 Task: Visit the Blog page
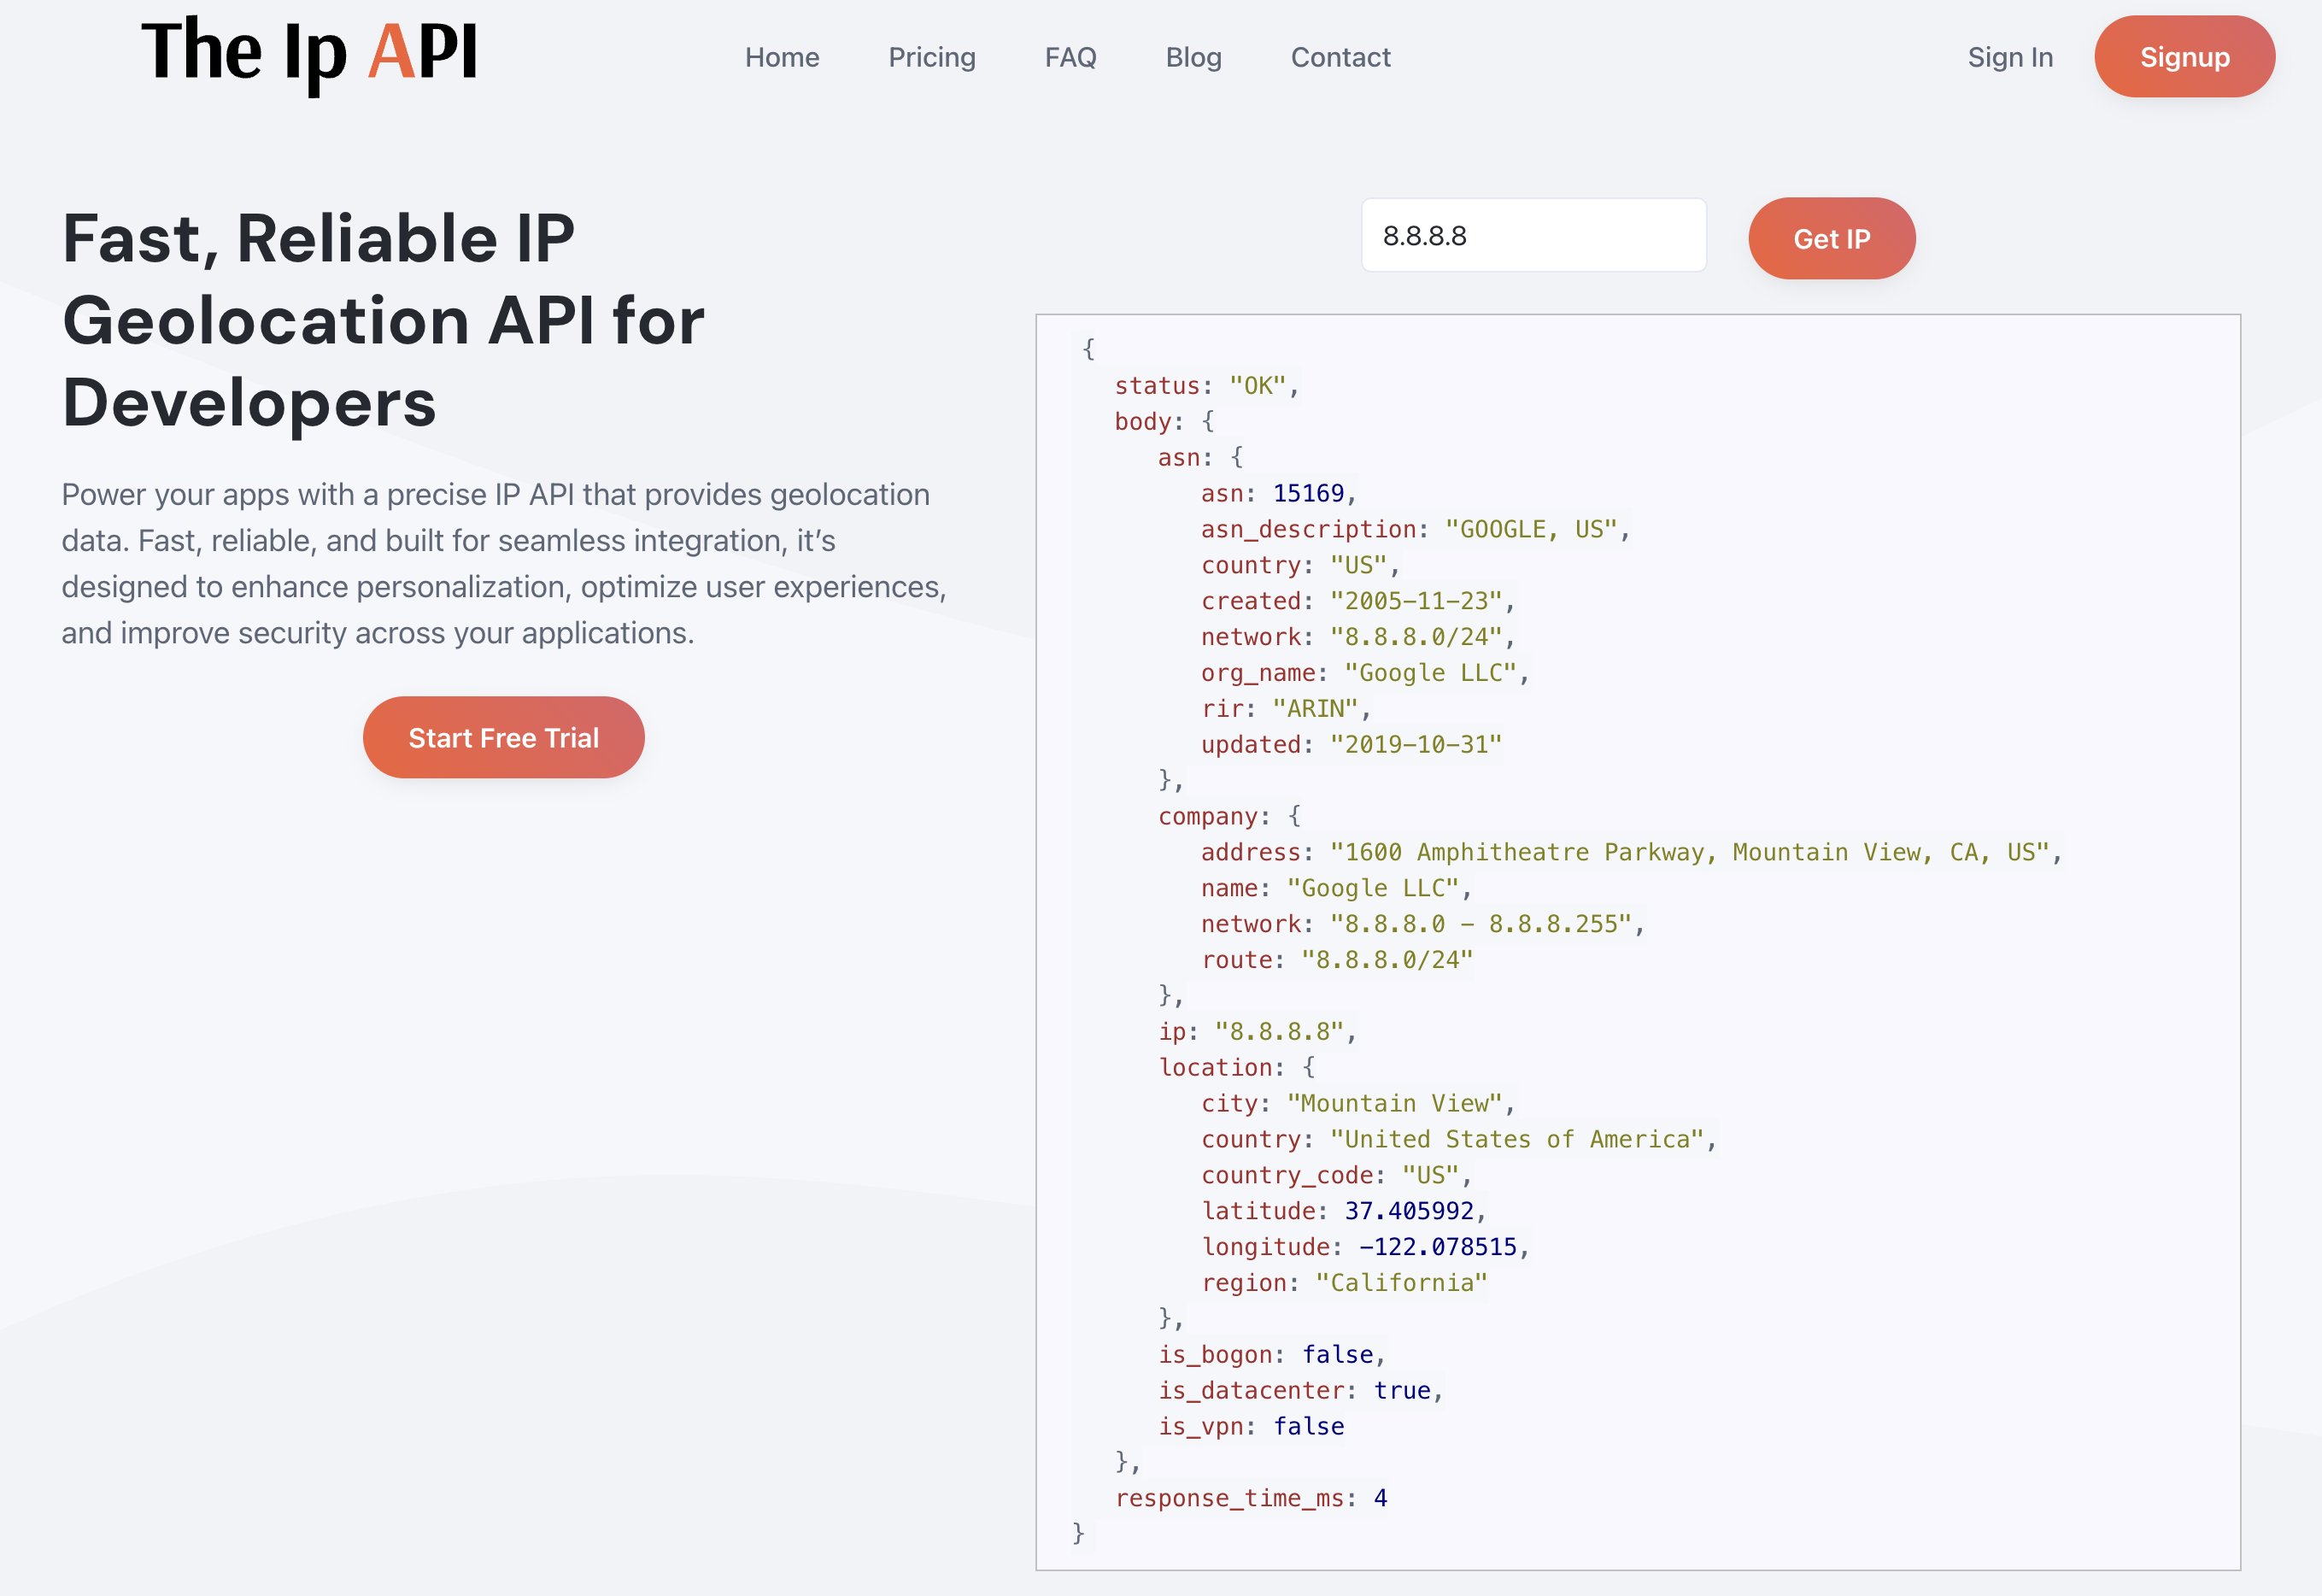point(1193,57)
